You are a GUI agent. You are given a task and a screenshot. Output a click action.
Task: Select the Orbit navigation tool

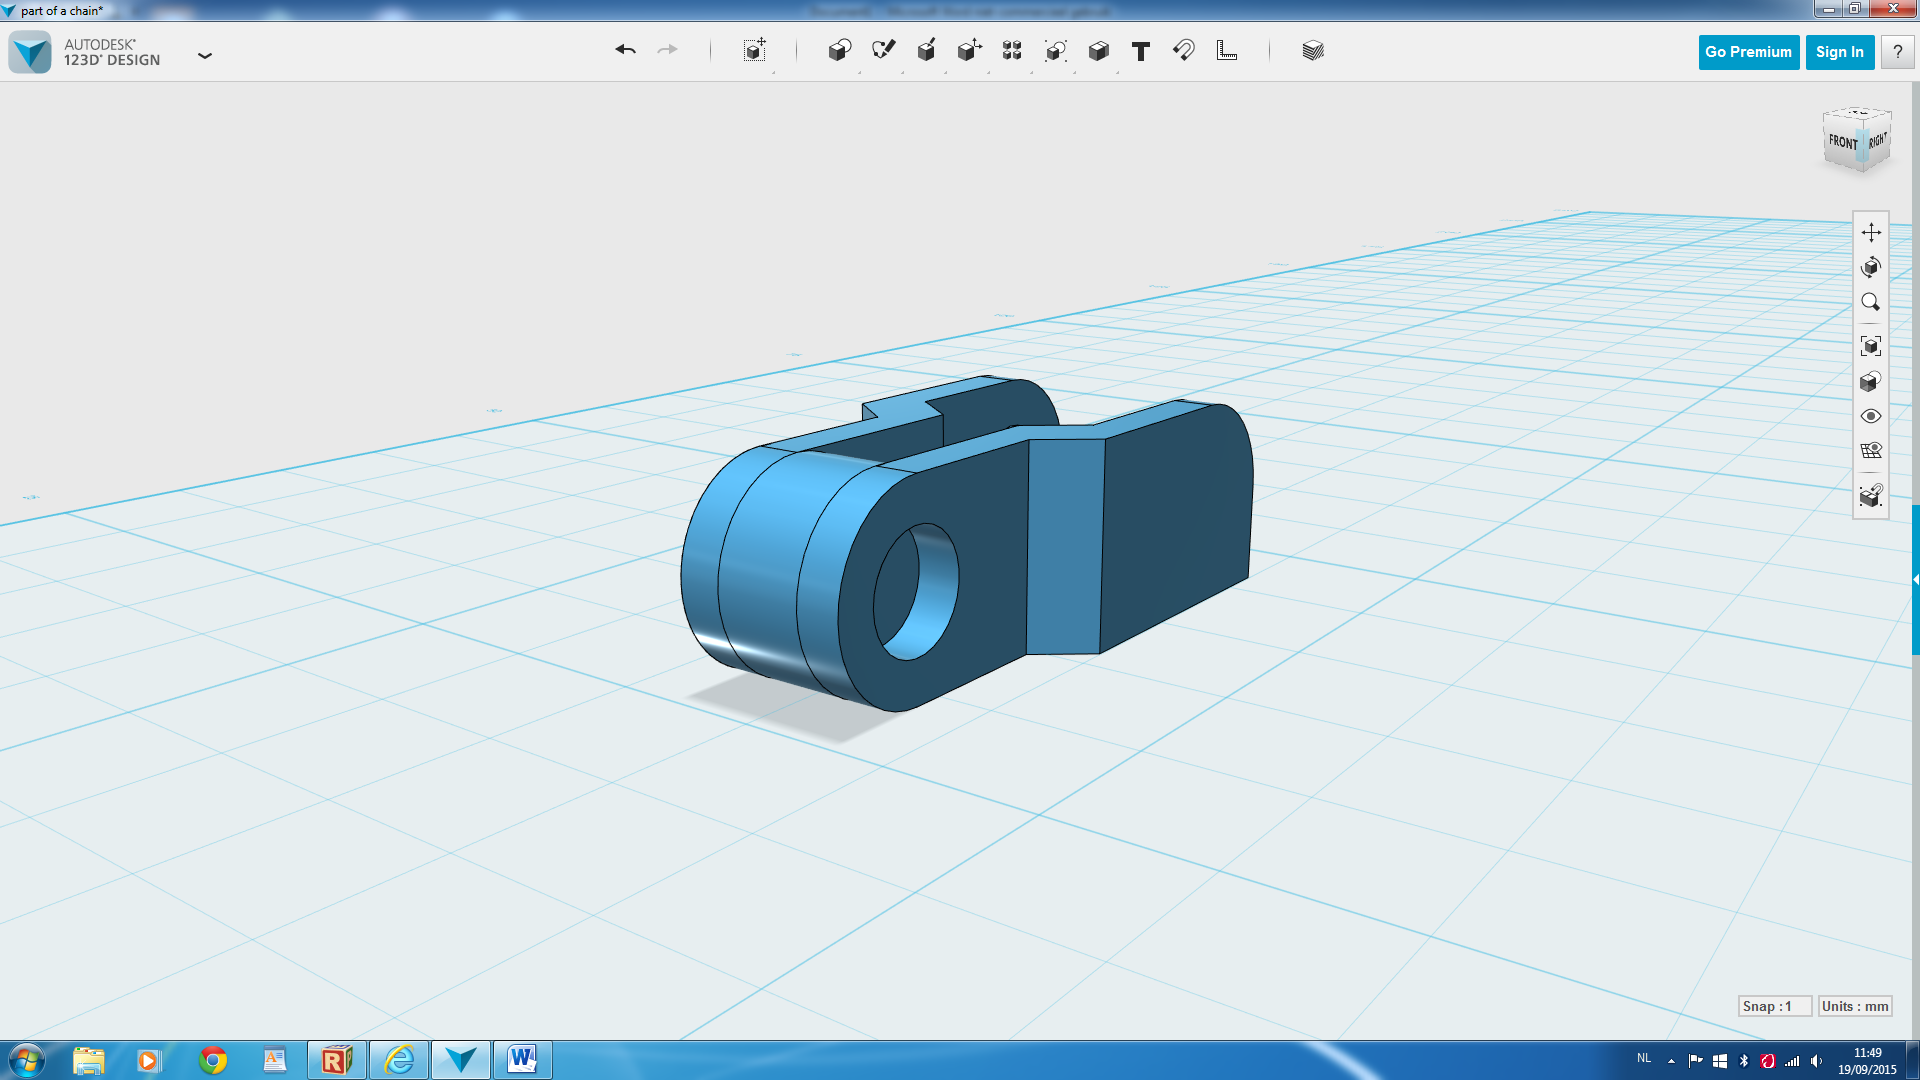(1871, 267)
